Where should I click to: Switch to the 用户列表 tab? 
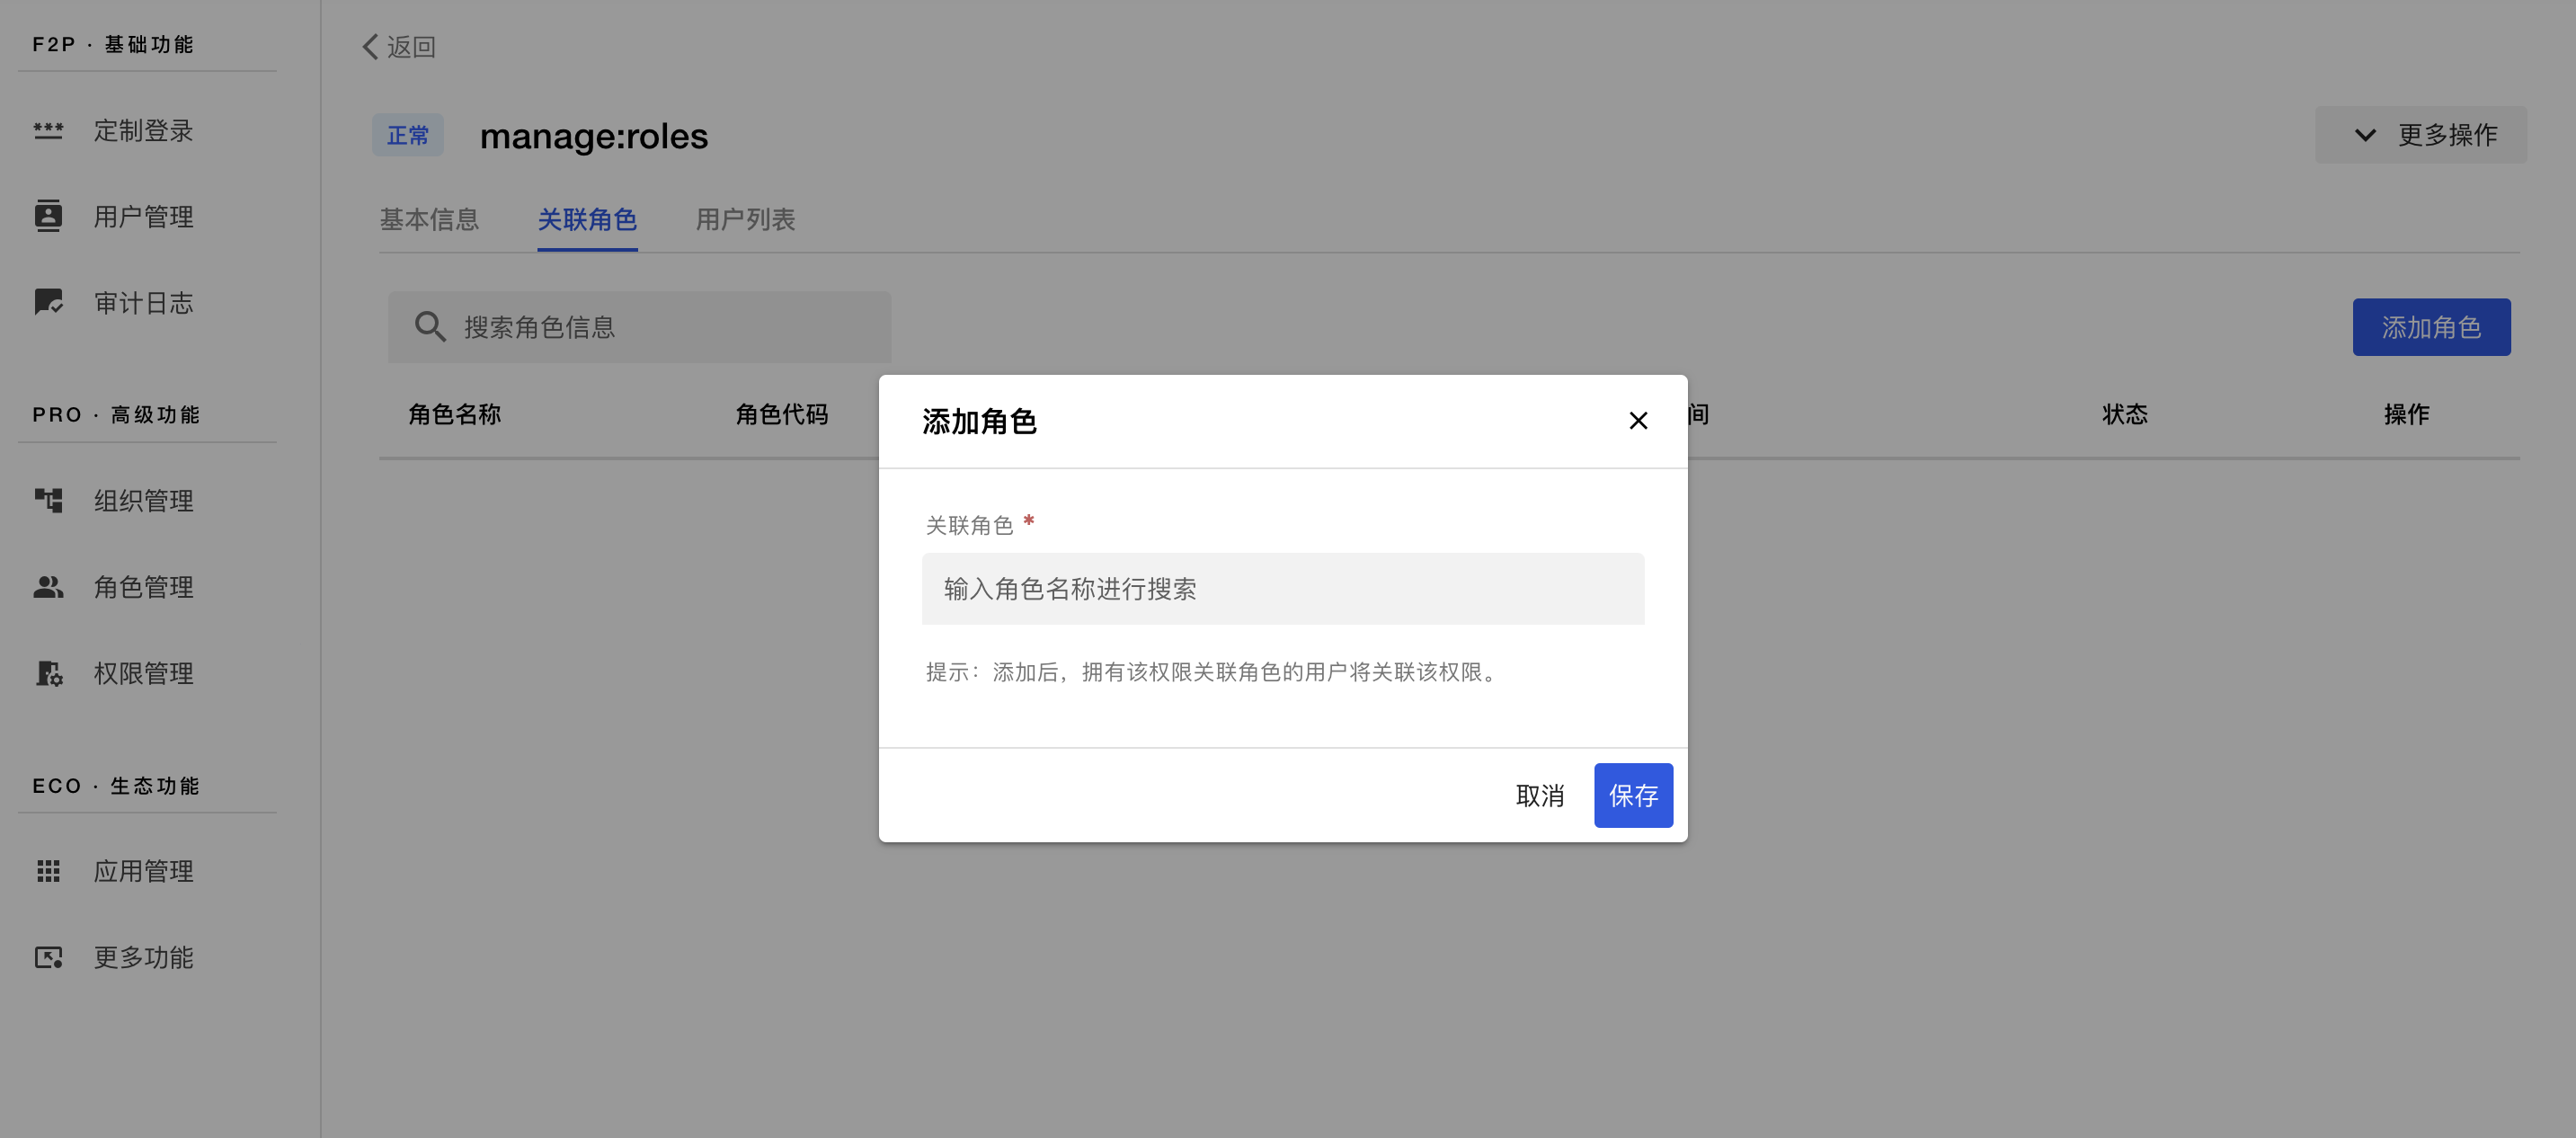(x=745, y=219)
